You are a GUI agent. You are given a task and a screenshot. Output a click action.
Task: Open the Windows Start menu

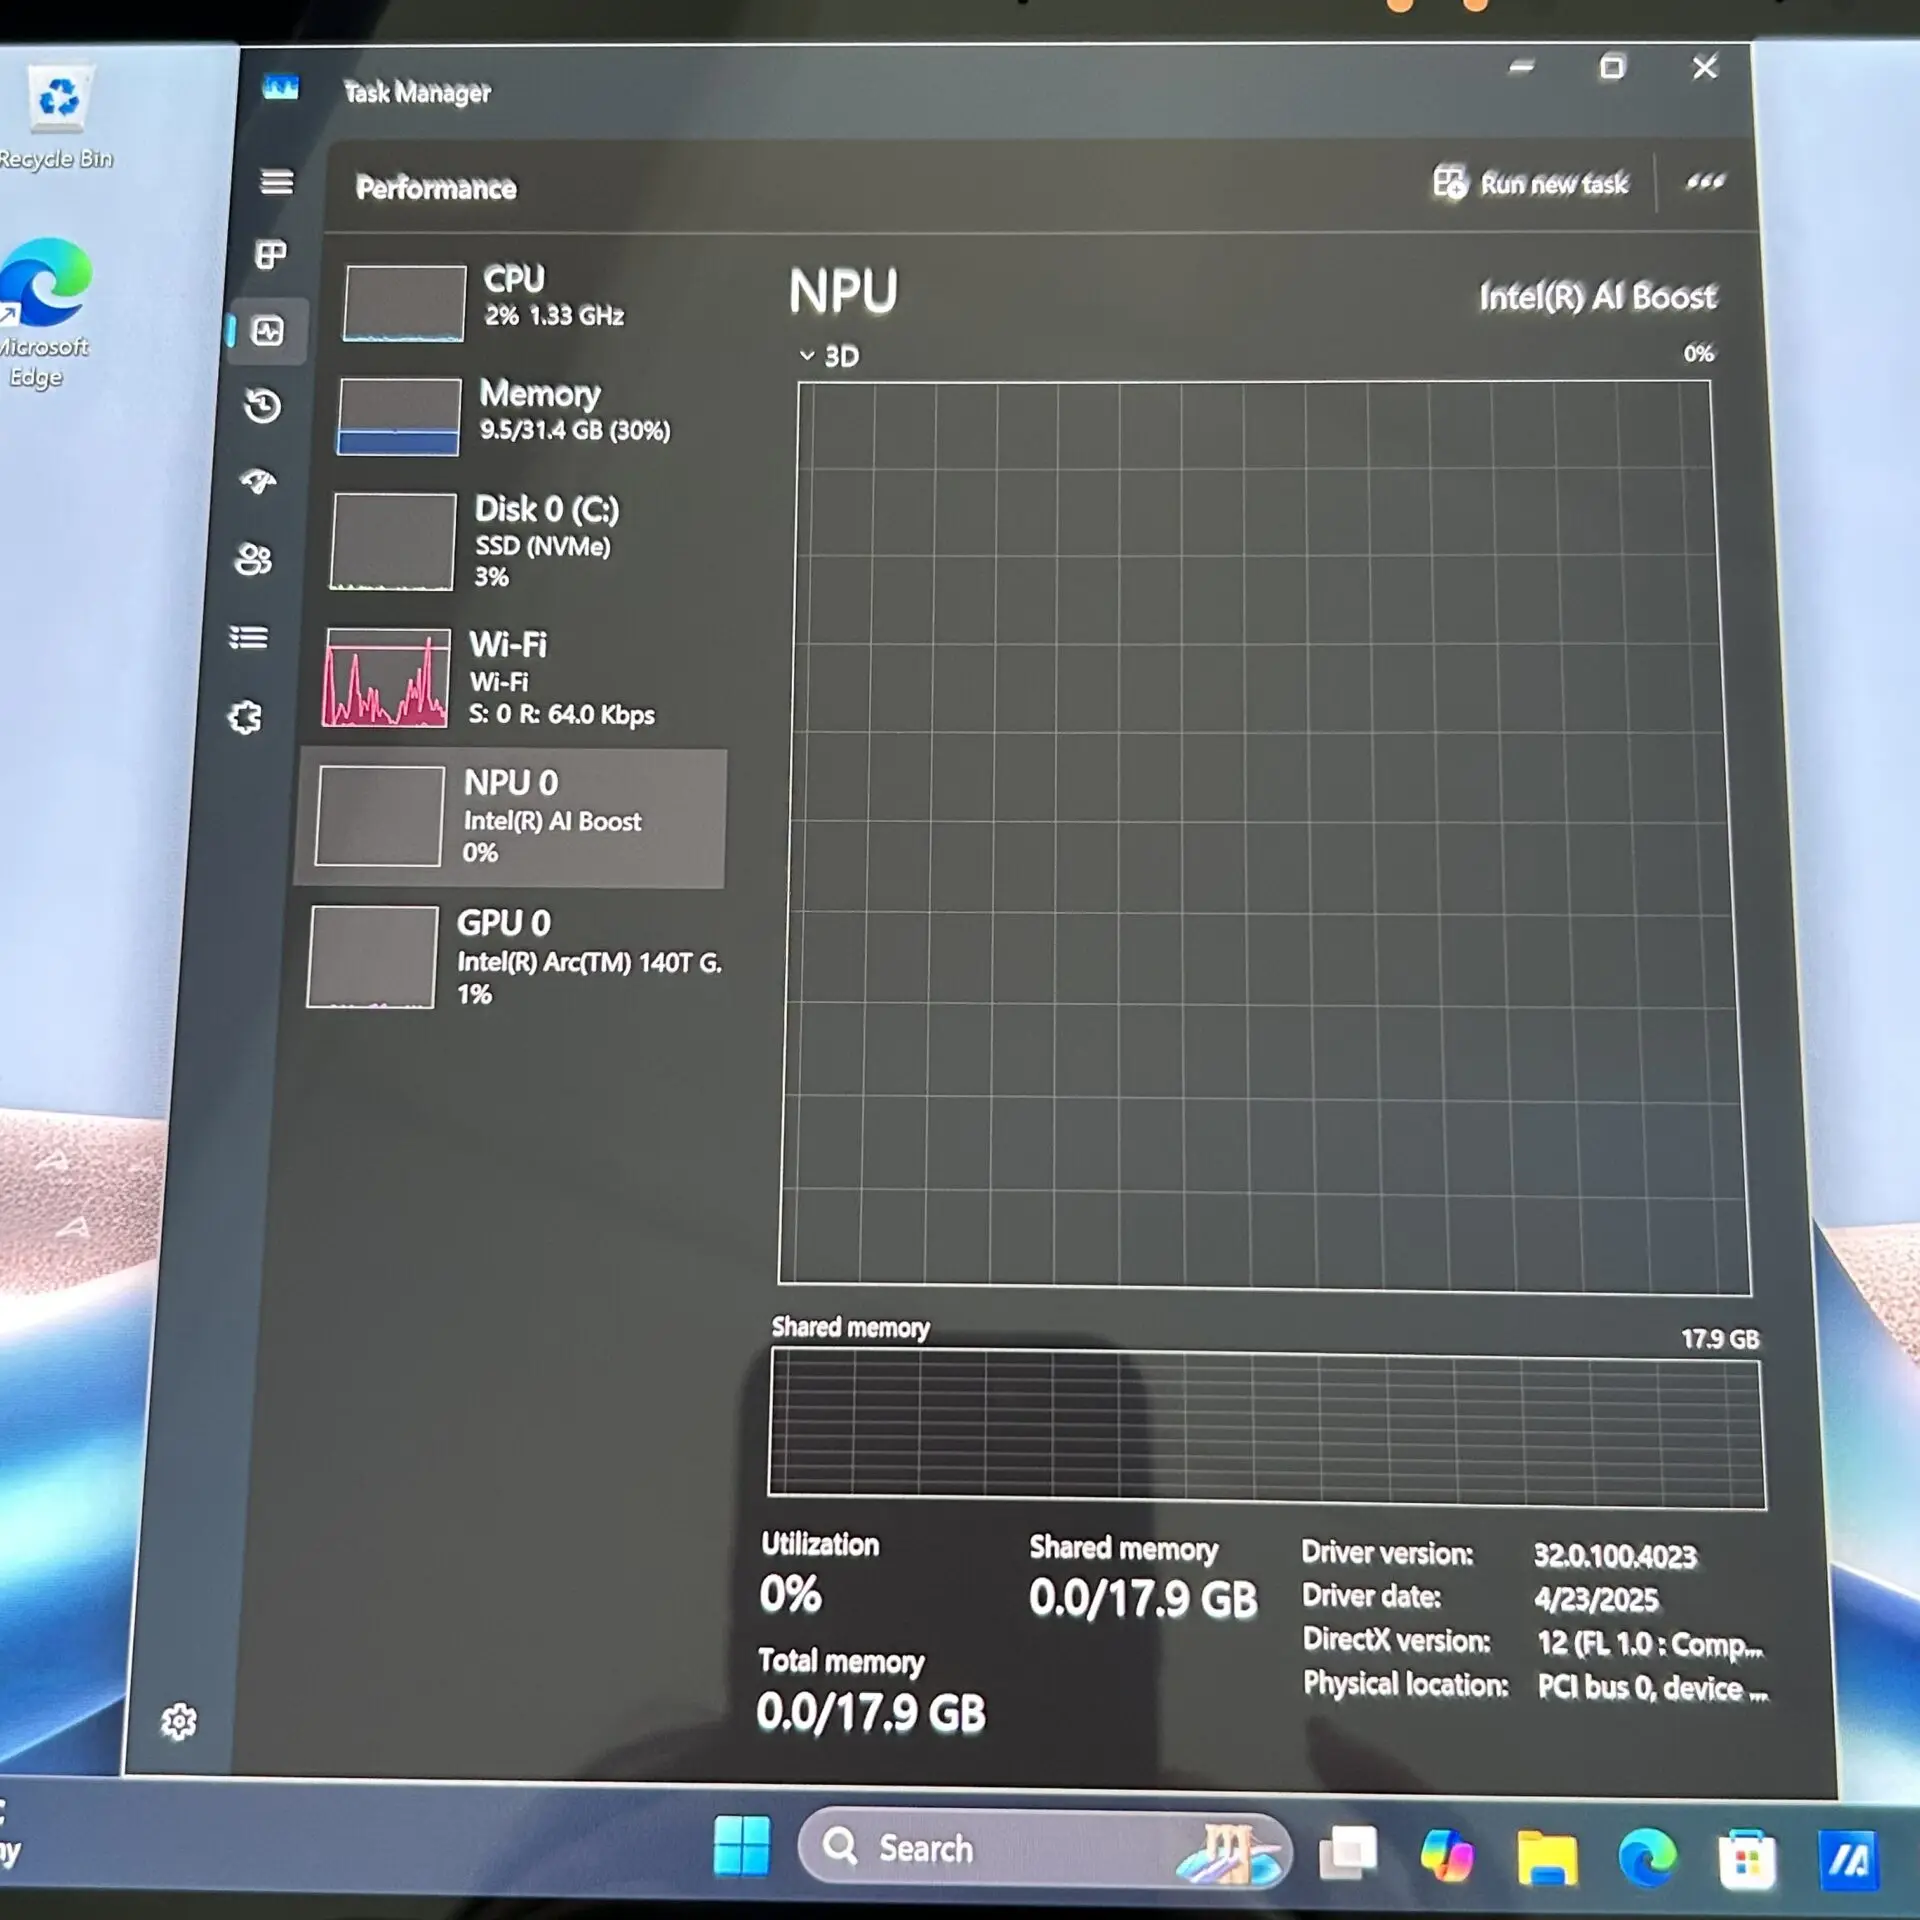pyautogui.click(x=742, y=1846)
